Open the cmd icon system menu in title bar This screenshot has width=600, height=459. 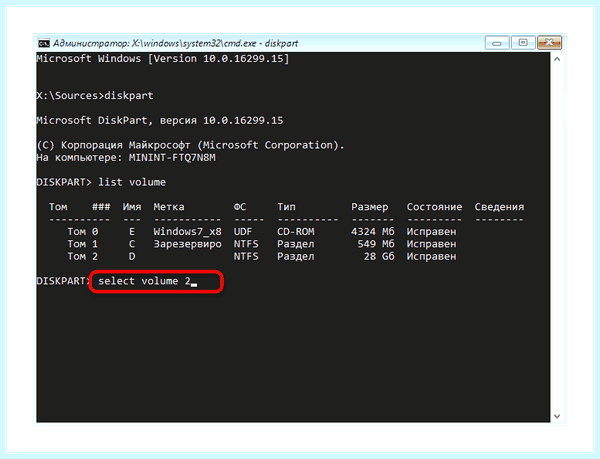pyautogui.click(x=44, y=43)
